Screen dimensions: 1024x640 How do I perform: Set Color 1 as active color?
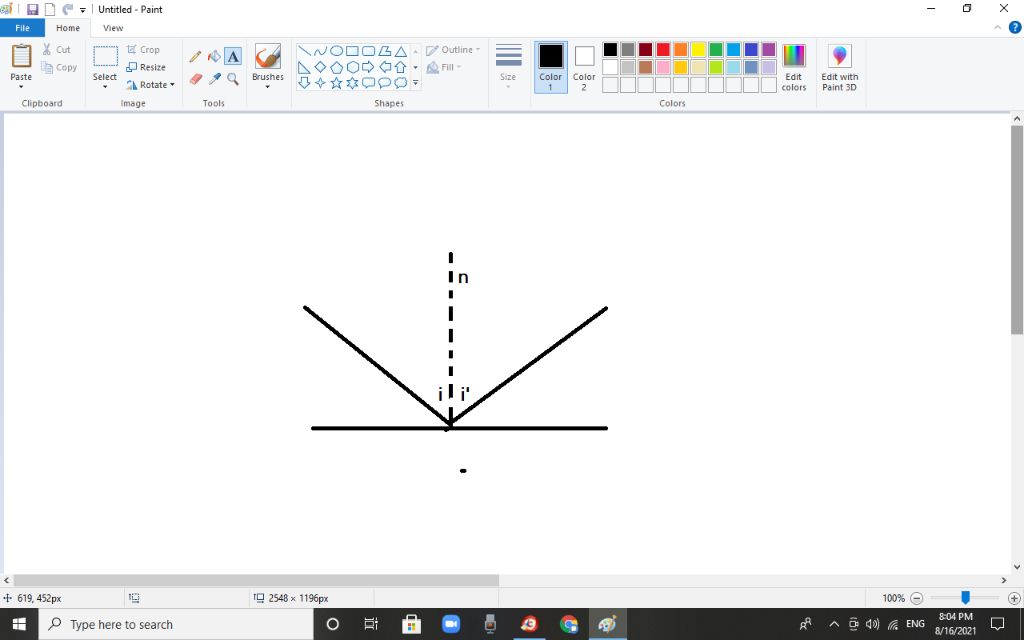[551, 67]
